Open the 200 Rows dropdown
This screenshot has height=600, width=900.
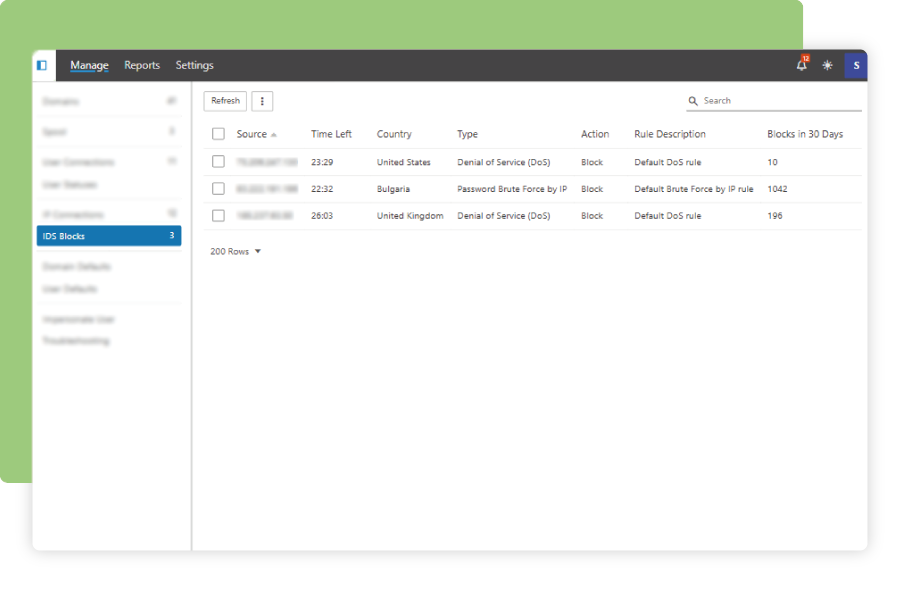(236, 251)
